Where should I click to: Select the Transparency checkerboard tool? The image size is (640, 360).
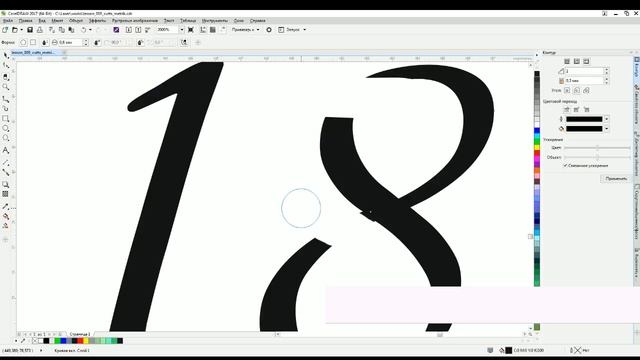pos(6,194)
